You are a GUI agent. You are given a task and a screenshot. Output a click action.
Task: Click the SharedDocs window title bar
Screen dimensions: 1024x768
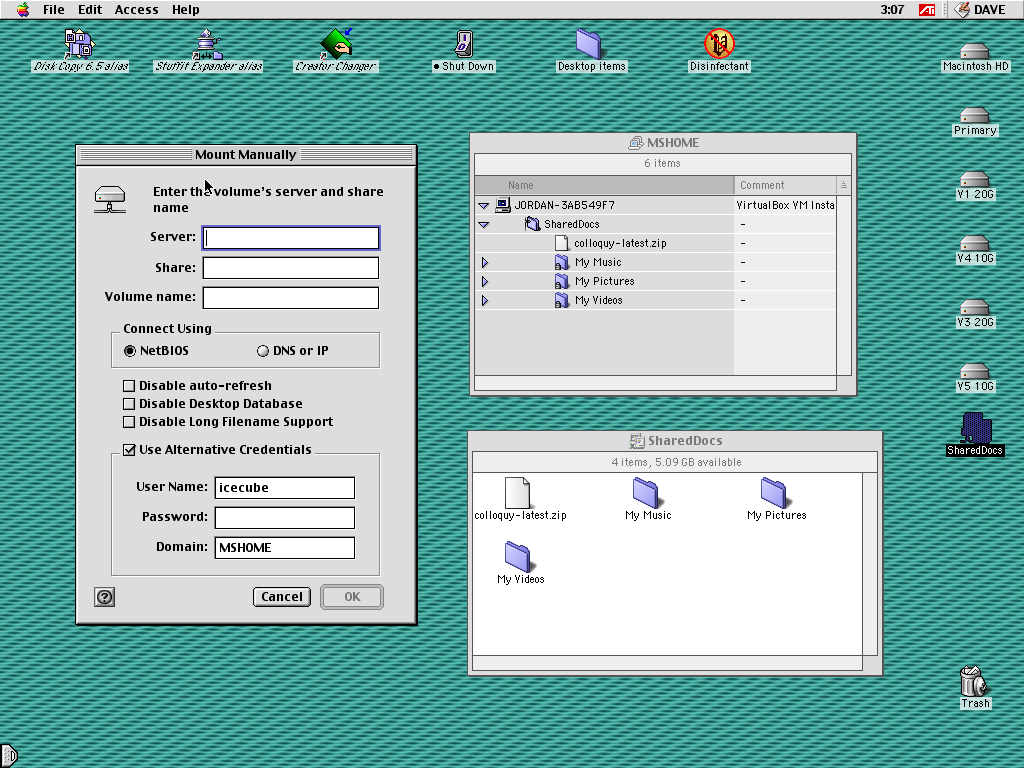(675, 441)
